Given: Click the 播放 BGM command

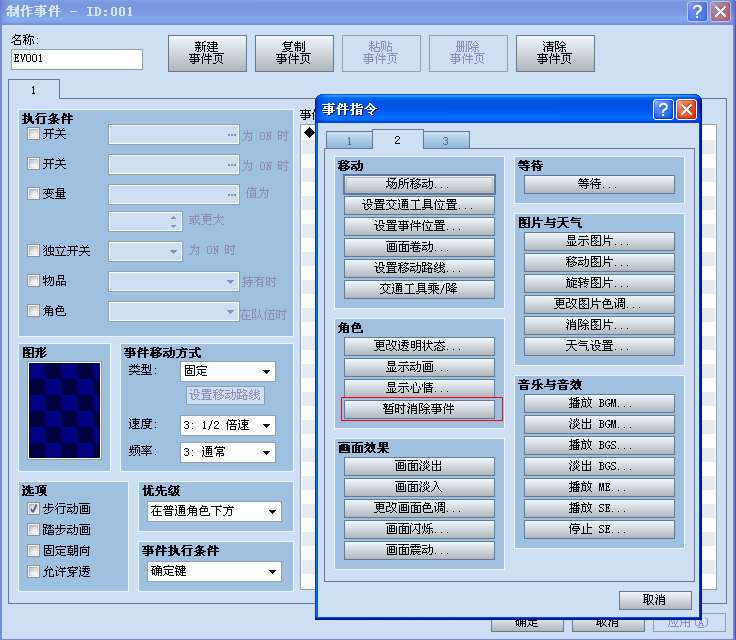Looking at the screenshot, I should [x=599, y=403].
